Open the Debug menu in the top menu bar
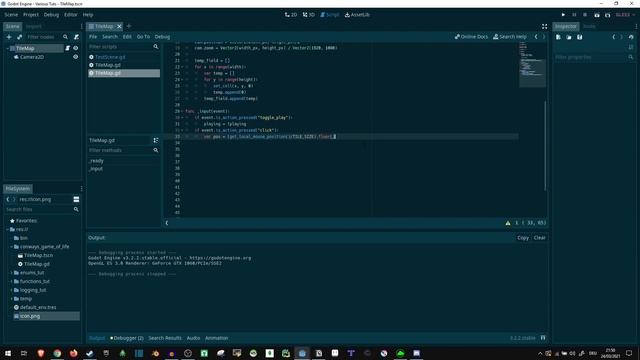The width and height of the screenshot is (640, 360). point(51,15)
